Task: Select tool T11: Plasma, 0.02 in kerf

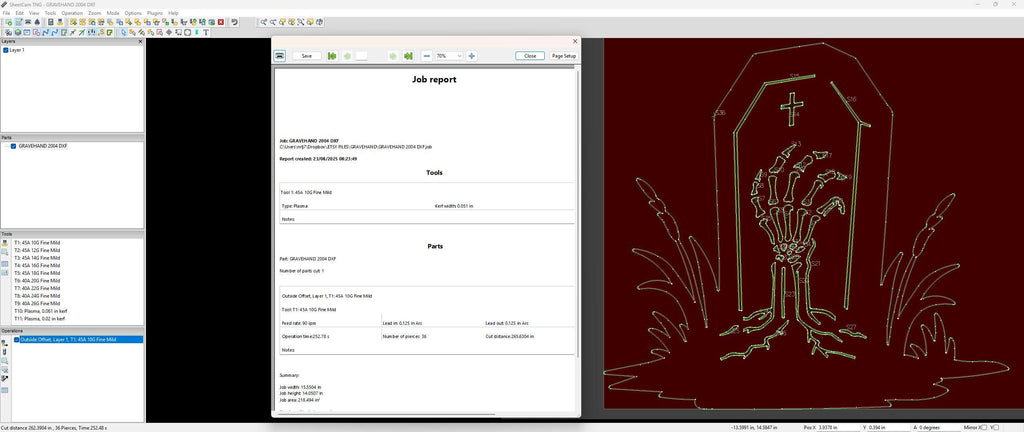Action: click(x=39, y=319)
